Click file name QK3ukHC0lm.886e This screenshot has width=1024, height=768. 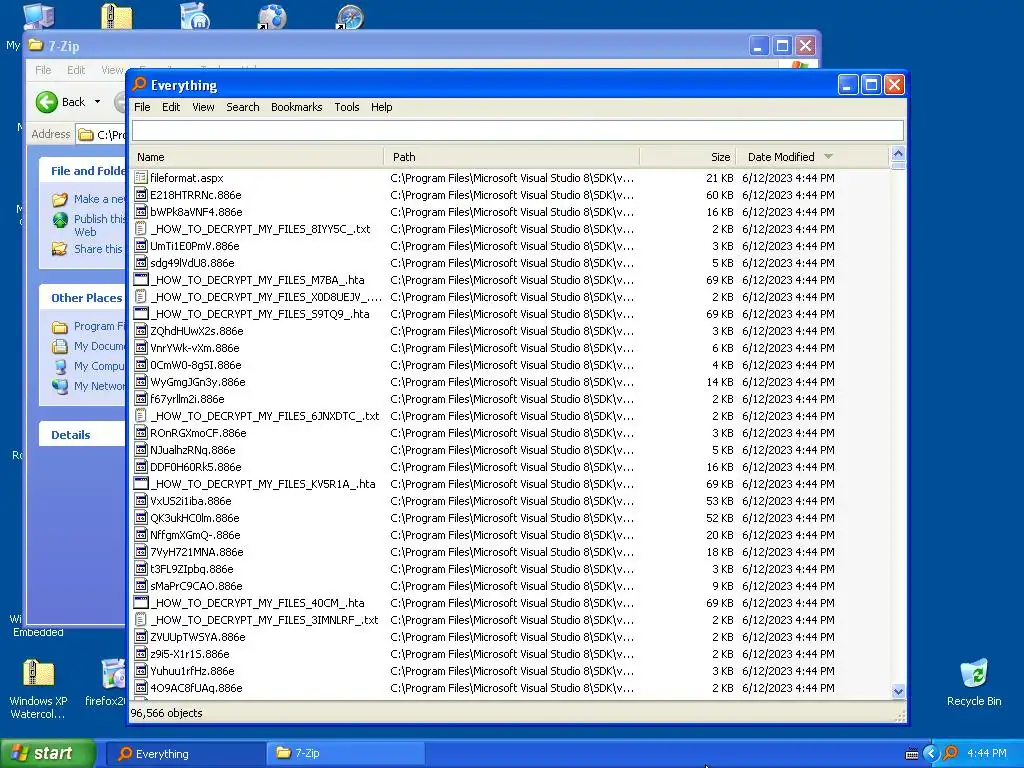click(x=195, y=518)
